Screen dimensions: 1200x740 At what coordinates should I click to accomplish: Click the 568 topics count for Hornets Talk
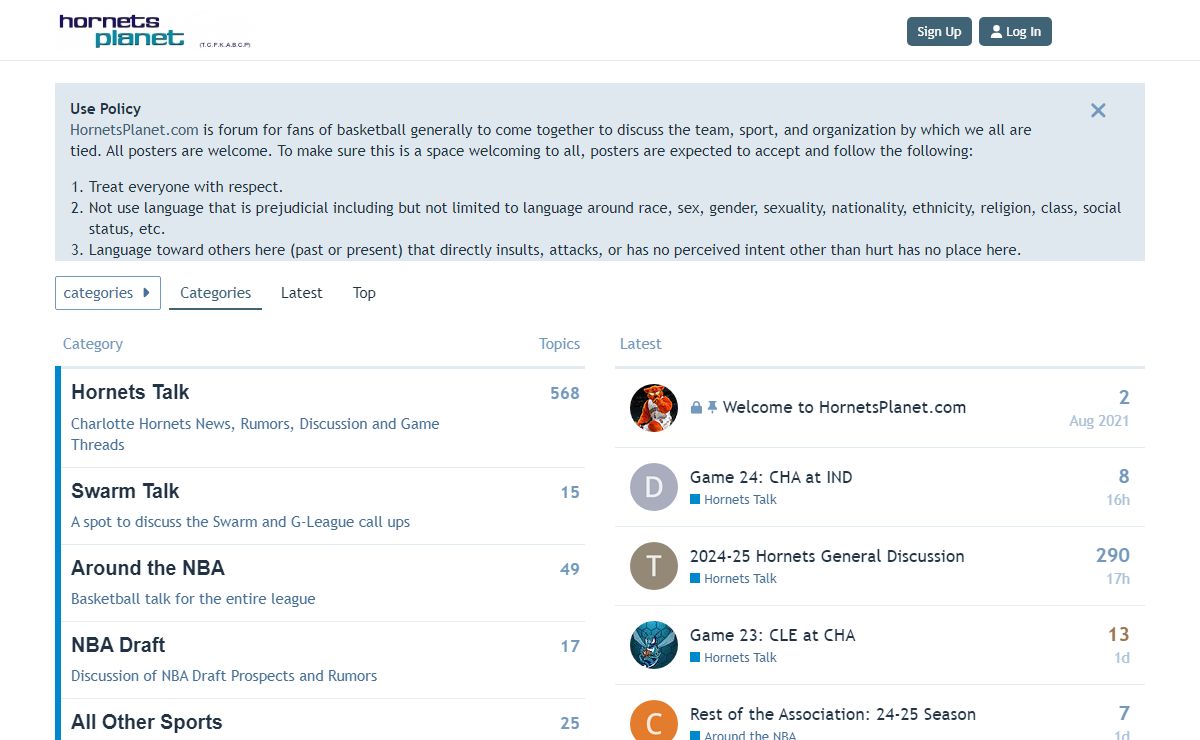(x=565, y=393)
